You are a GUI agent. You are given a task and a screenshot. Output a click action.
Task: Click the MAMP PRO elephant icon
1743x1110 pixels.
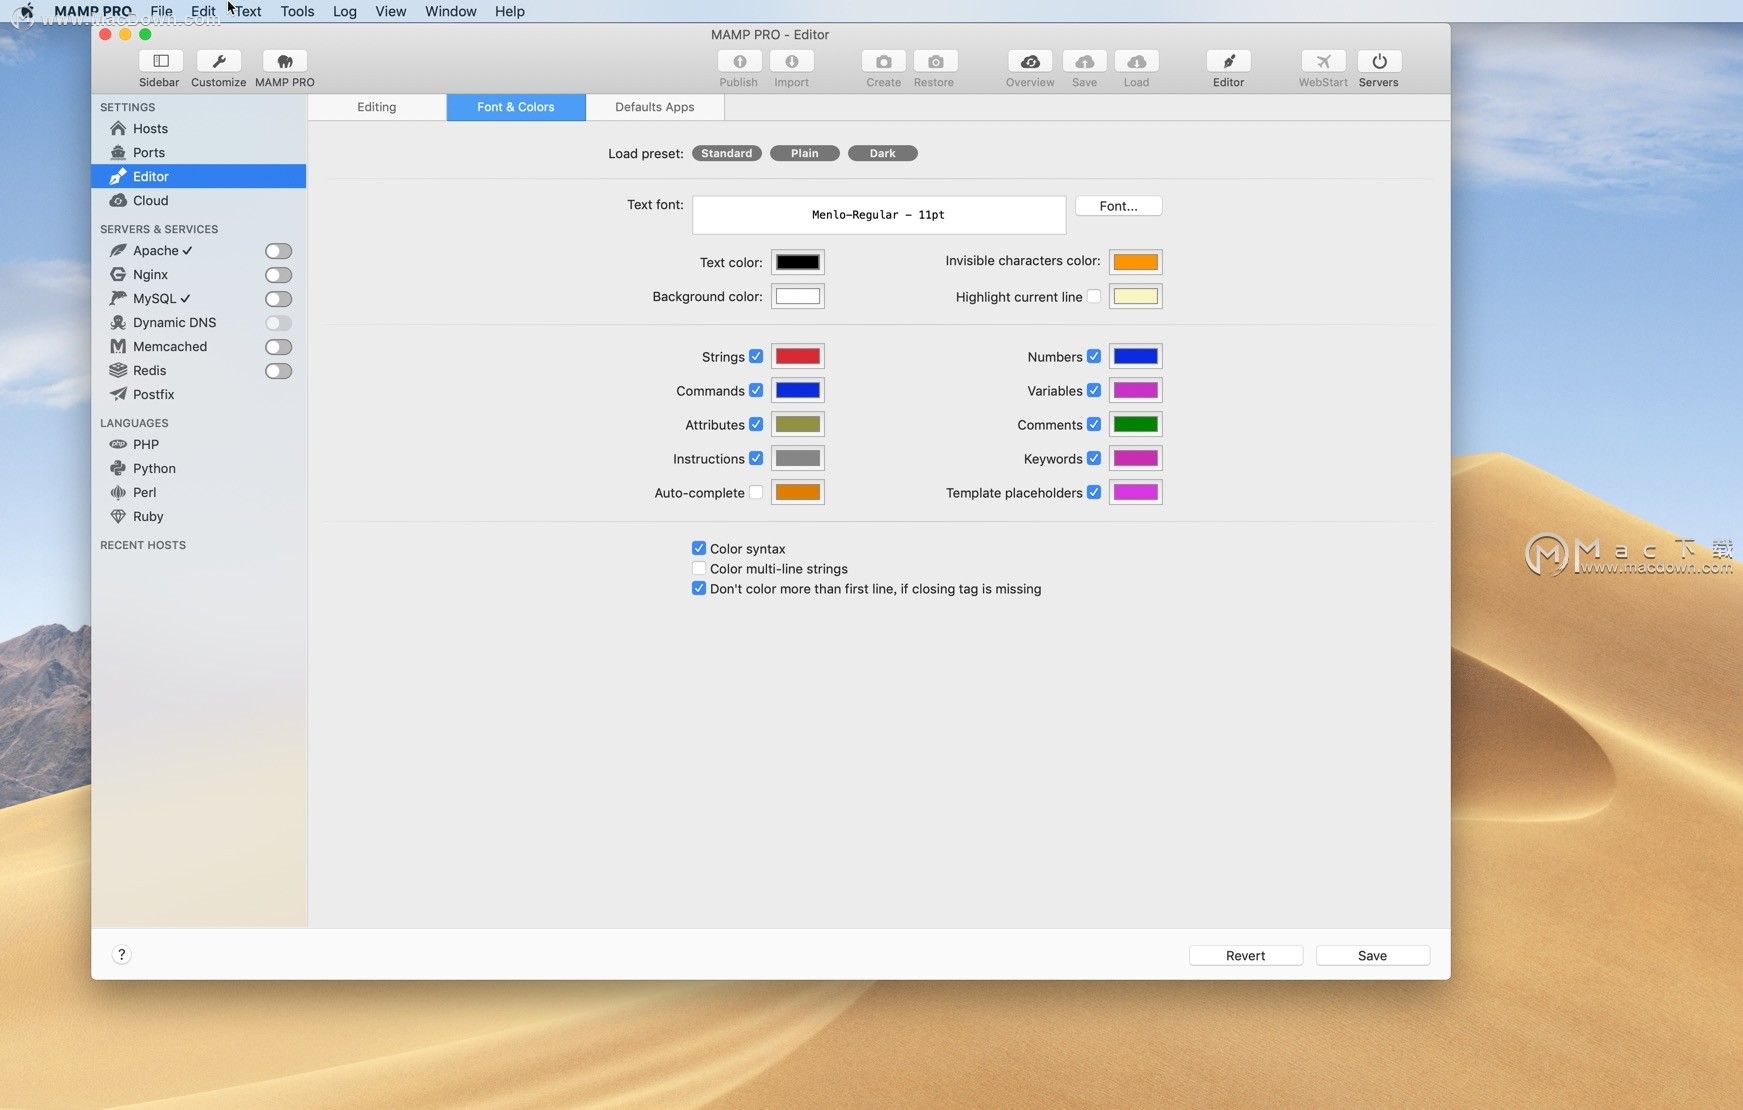285,61
